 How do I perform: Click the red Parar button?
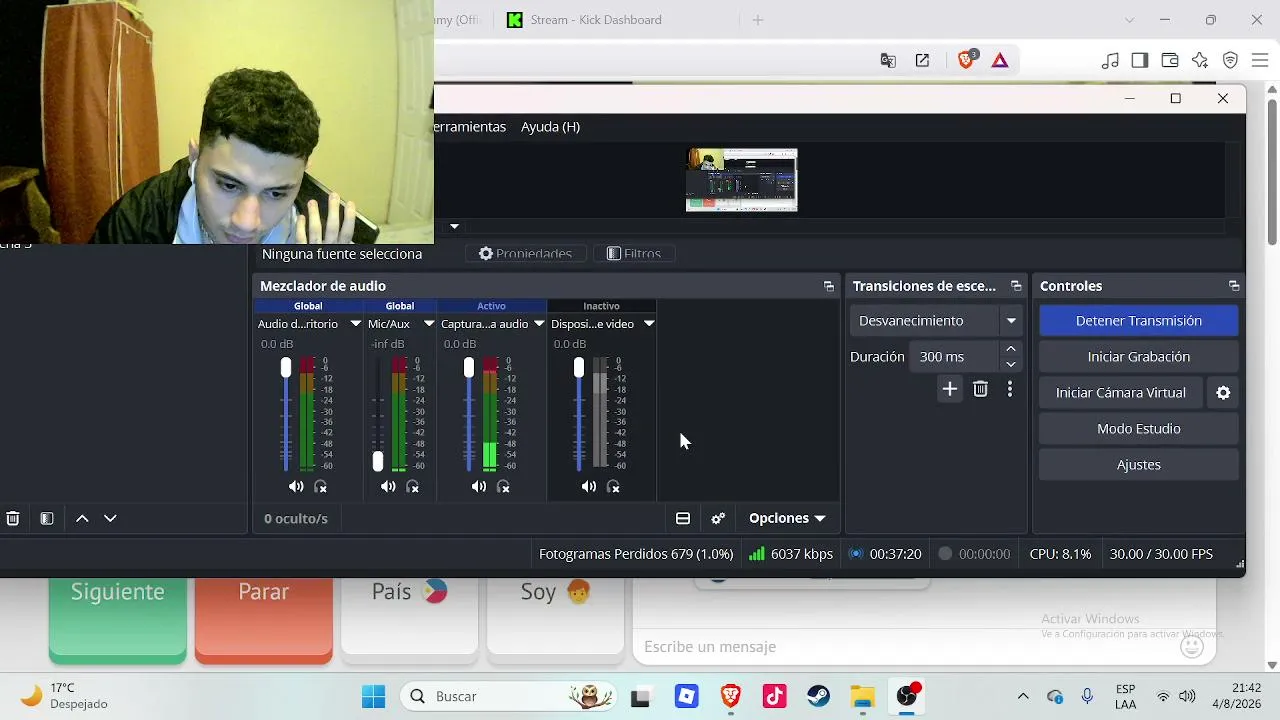tap(264, 619)
